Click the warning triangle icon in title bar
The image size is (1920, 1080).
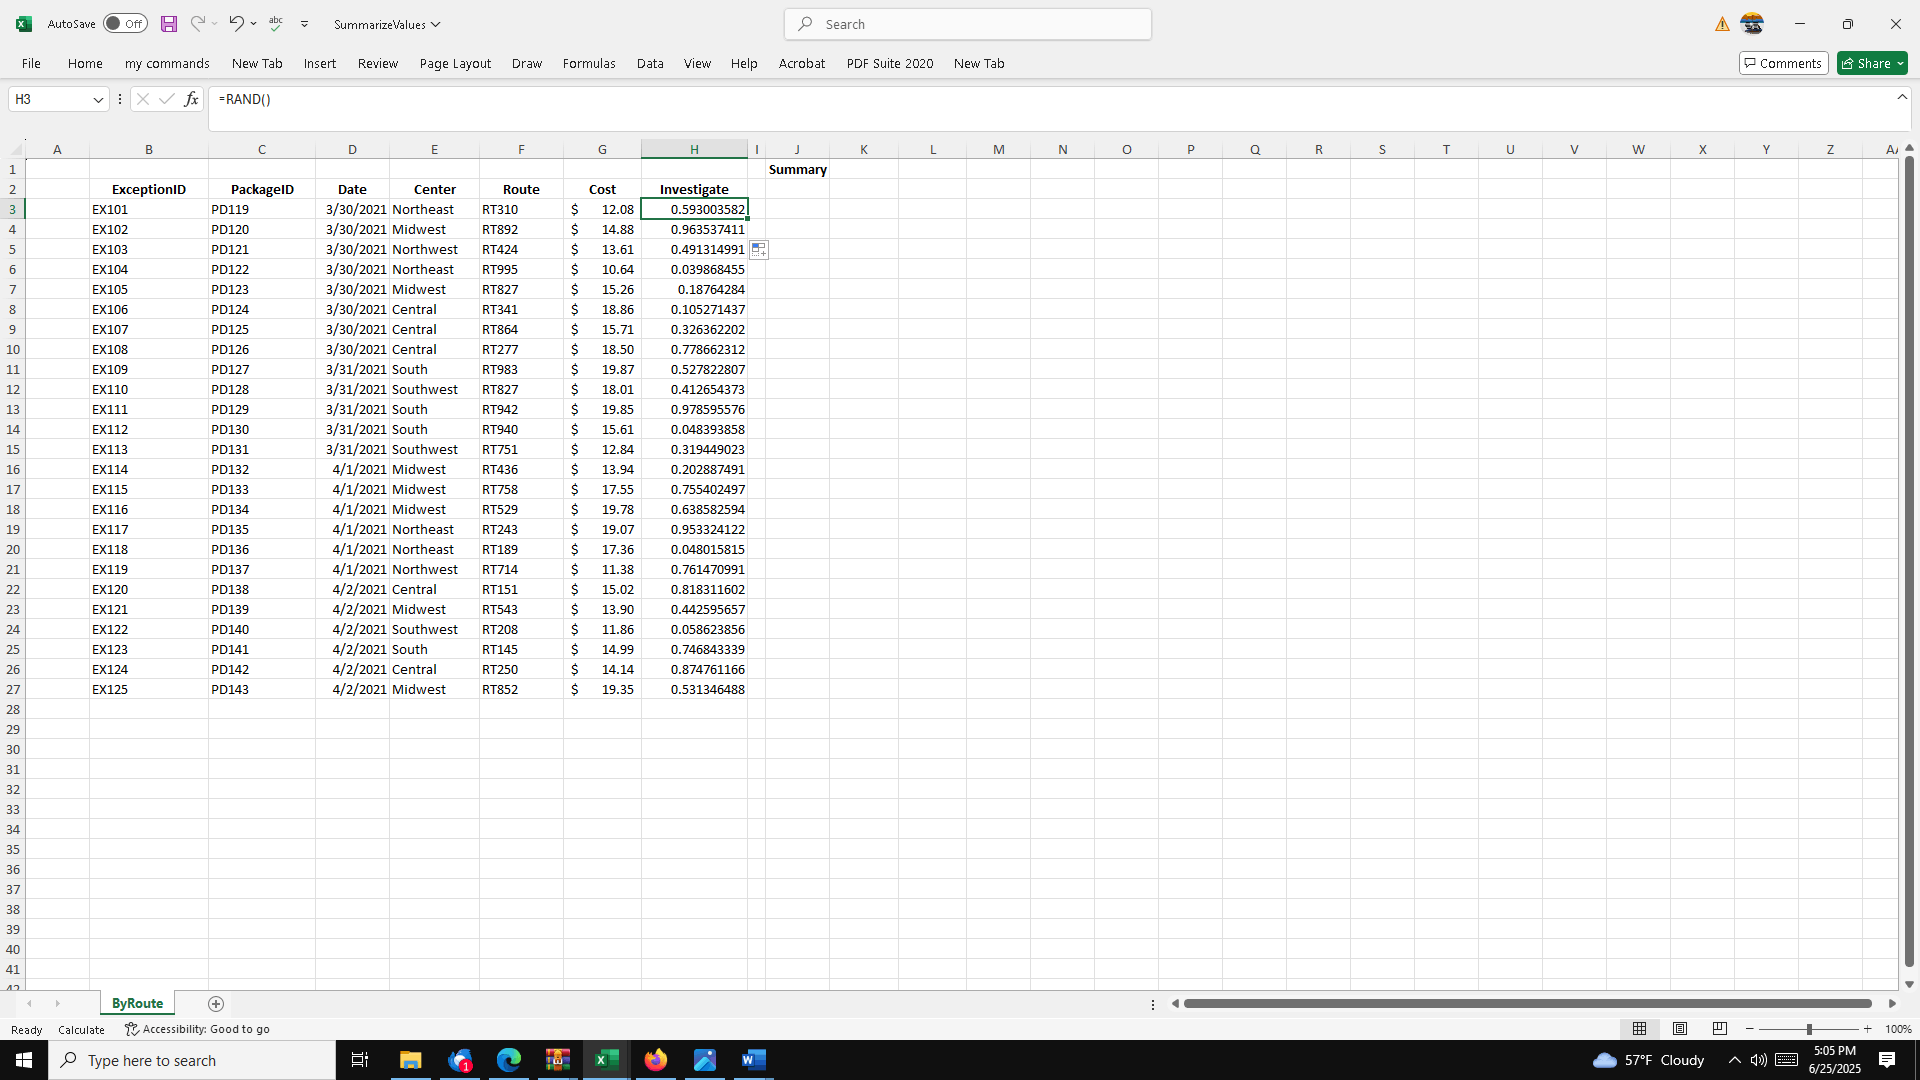(1722, 24)
